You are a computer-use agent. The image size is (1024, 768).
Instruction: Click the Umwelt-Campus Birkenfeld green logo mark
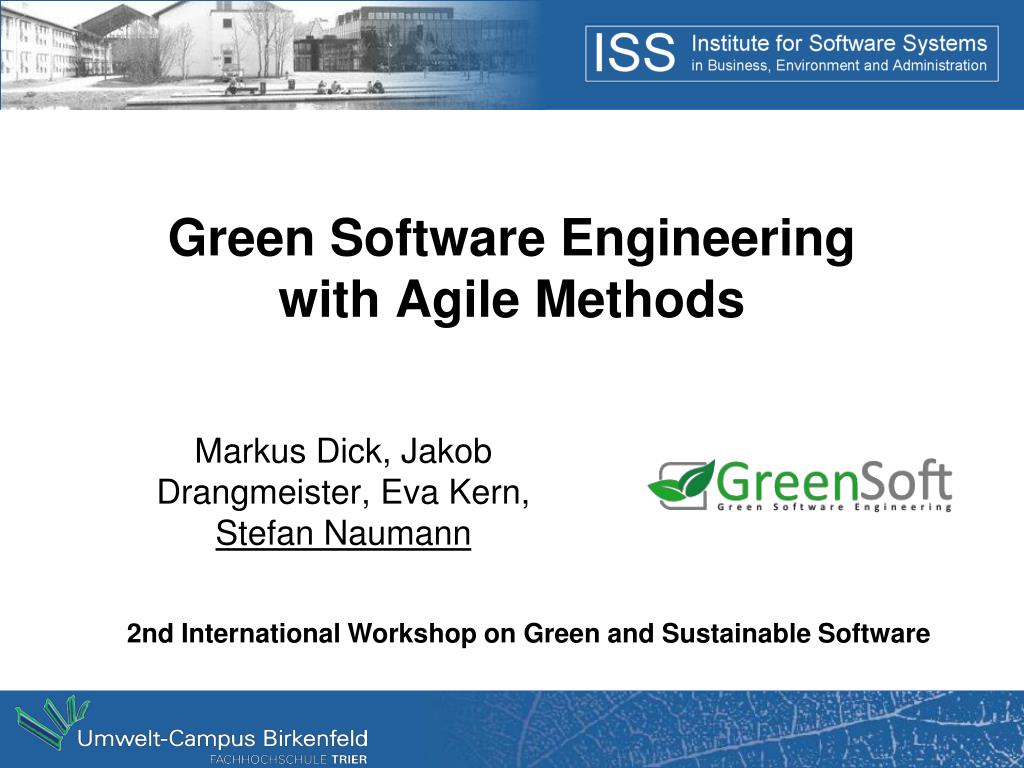pyautogui.click(x=52, y=721)
